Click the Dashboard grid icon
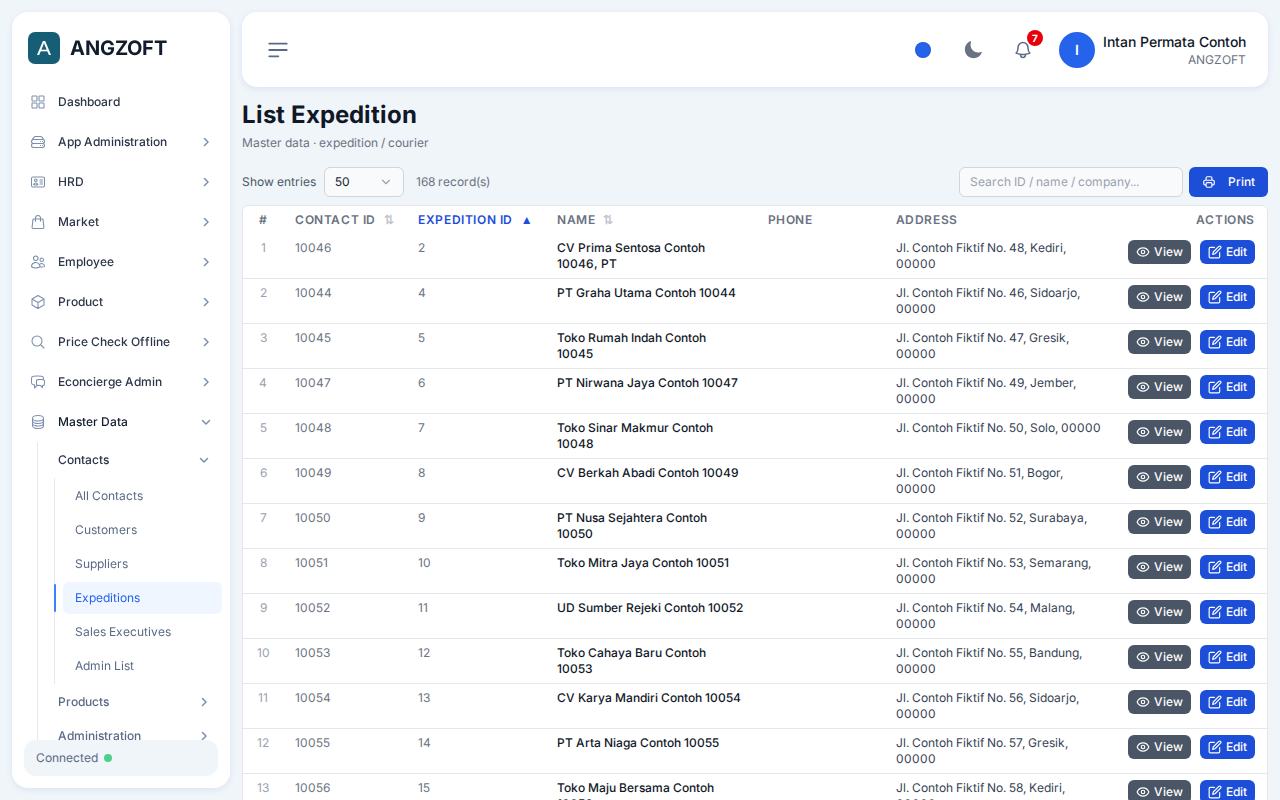This screenshot has height=800, width=1280. [x=38, y=102]
